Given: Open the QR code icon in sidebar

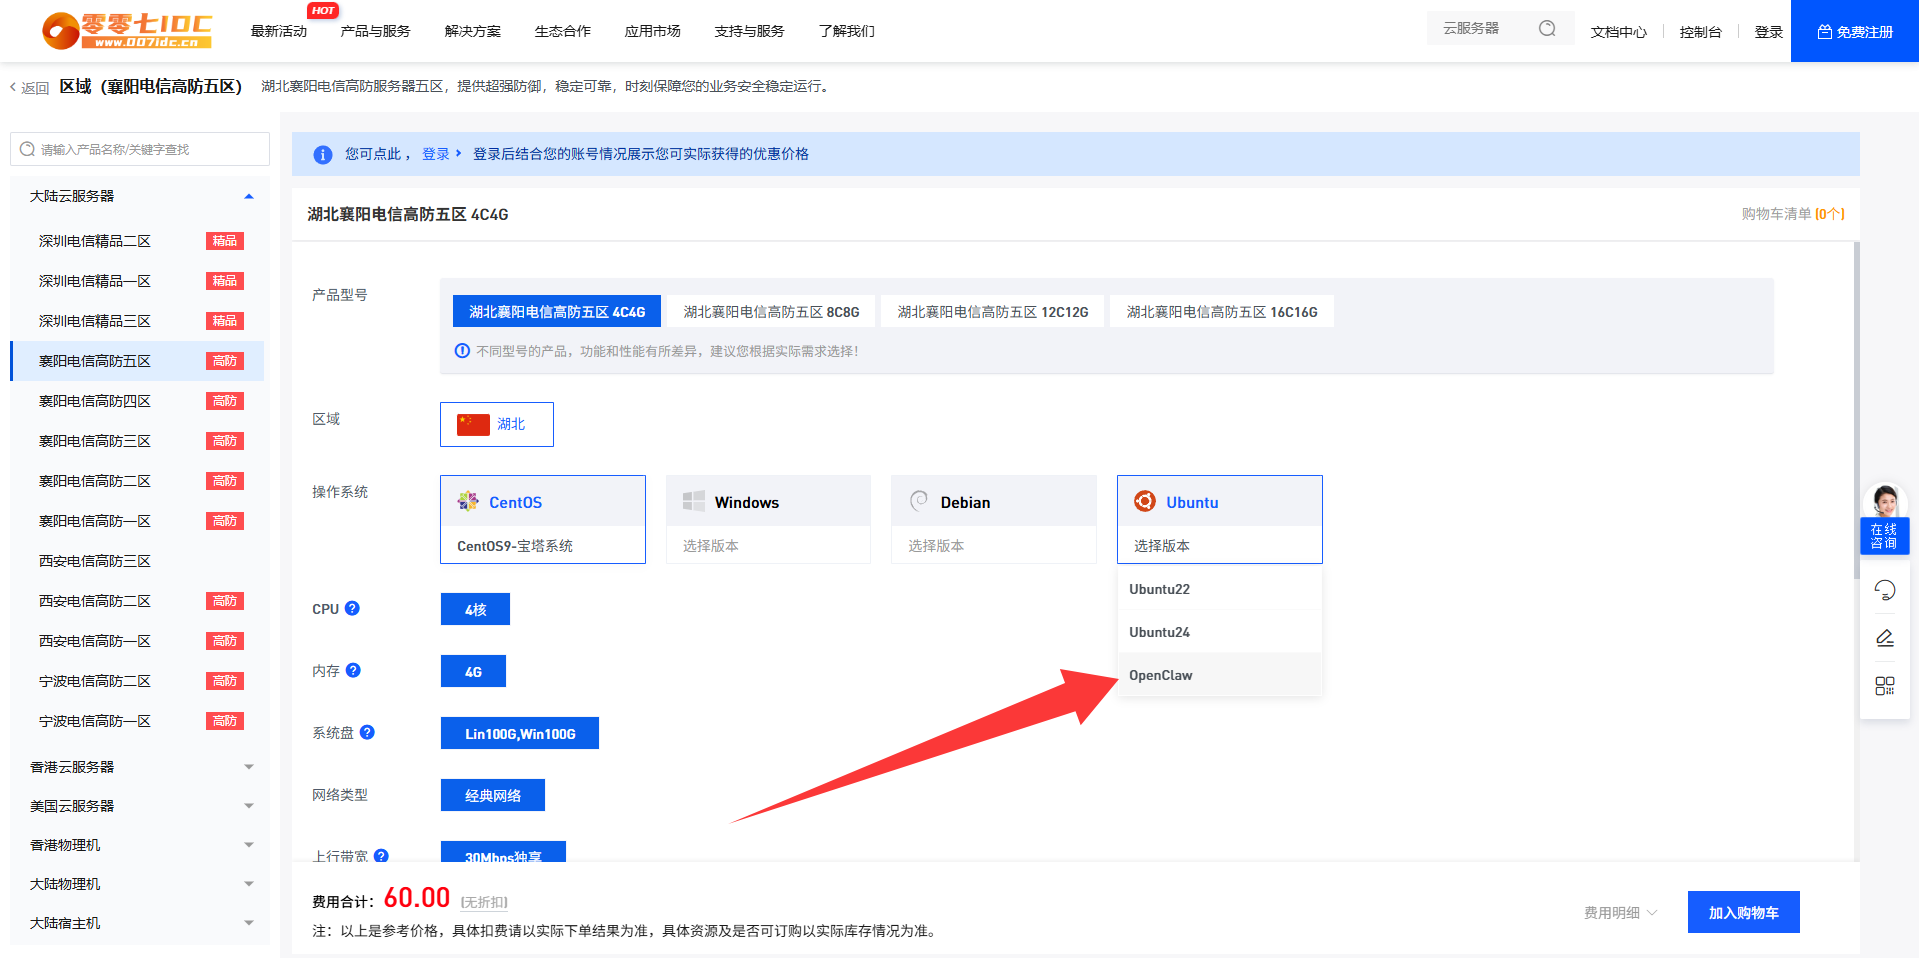Looking at the screenshot, I should click(x=1884, y=686).
